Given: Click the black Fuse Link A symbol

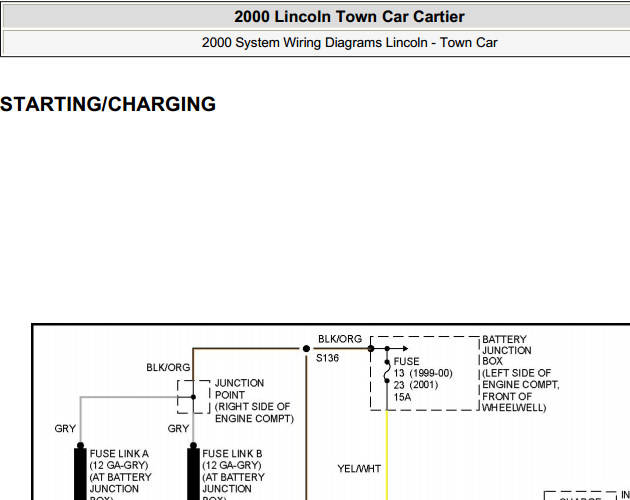Looking at the screenshot, I should click(80, 472).
